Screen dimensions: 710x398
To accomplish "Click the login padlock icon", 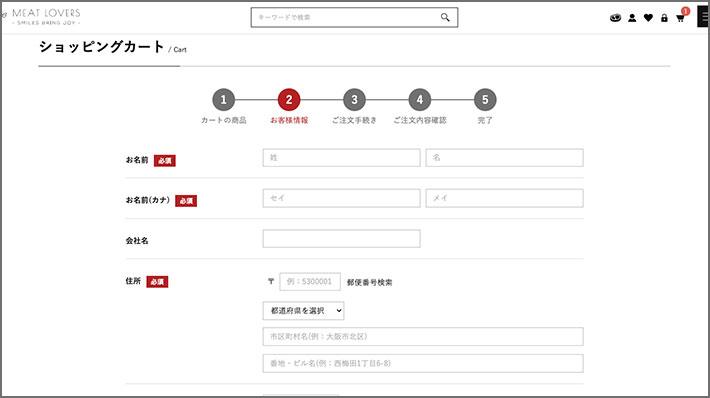I will coord(664,18).
